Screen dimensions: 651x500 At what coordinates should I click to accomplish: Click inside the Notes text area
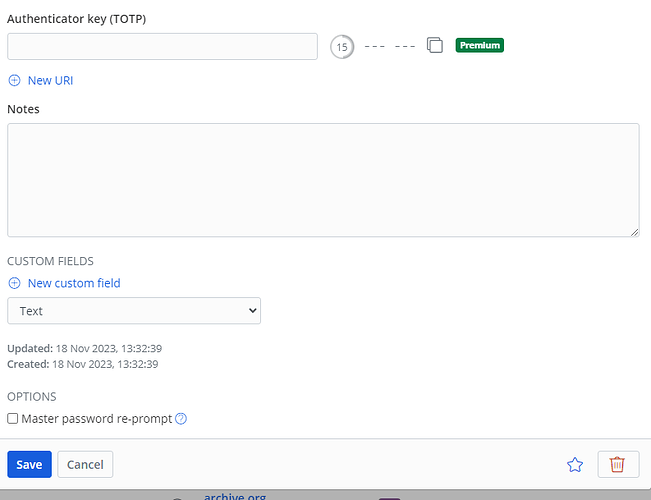coord(323,180)
